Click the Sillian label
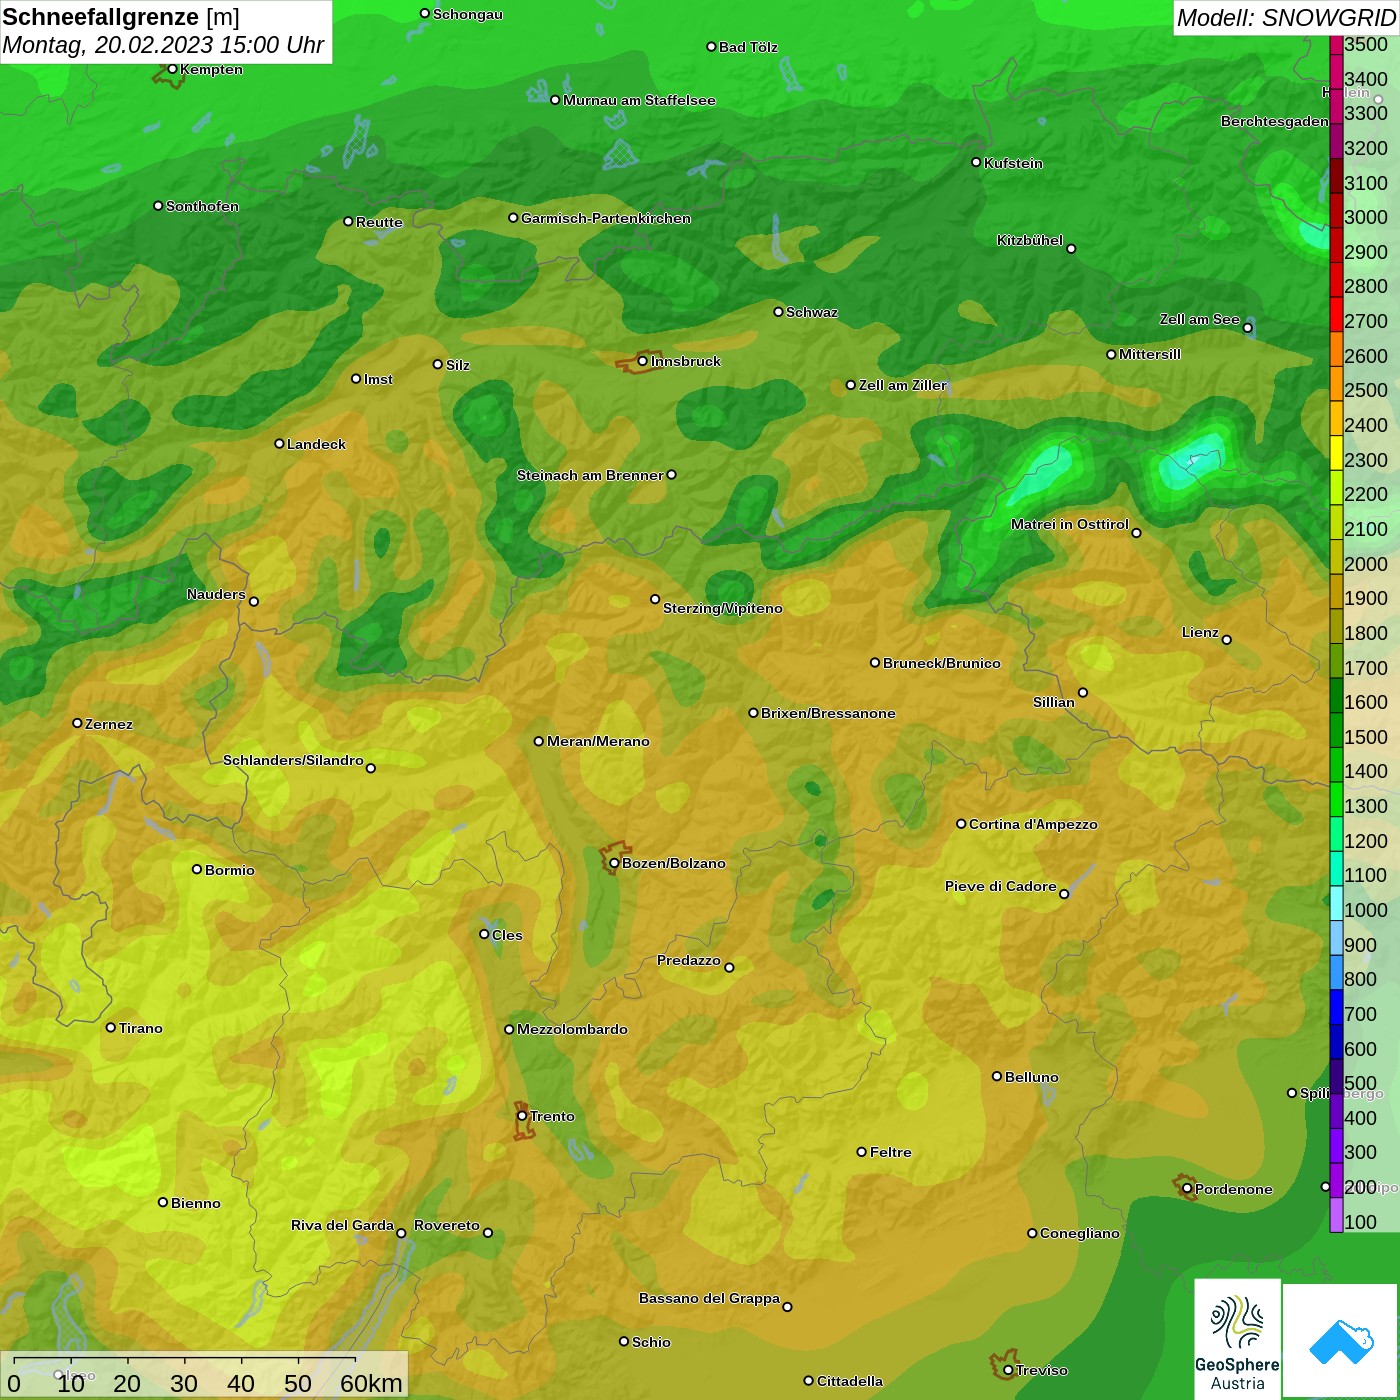 1054,702
